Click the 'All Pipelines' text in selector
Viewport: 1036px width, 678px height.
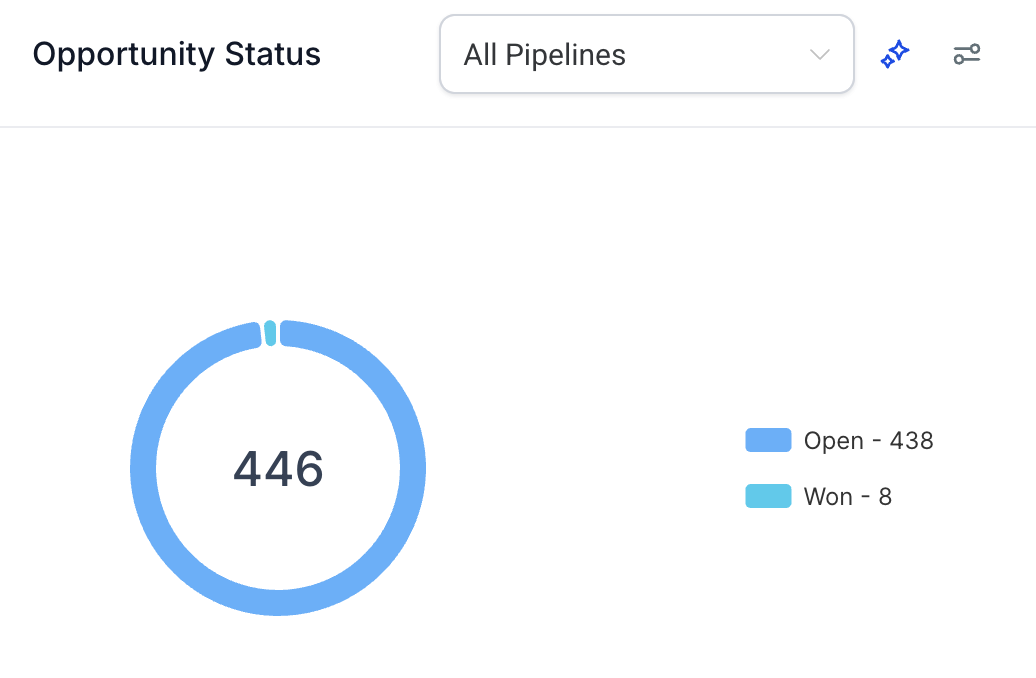tap(544, 55)
